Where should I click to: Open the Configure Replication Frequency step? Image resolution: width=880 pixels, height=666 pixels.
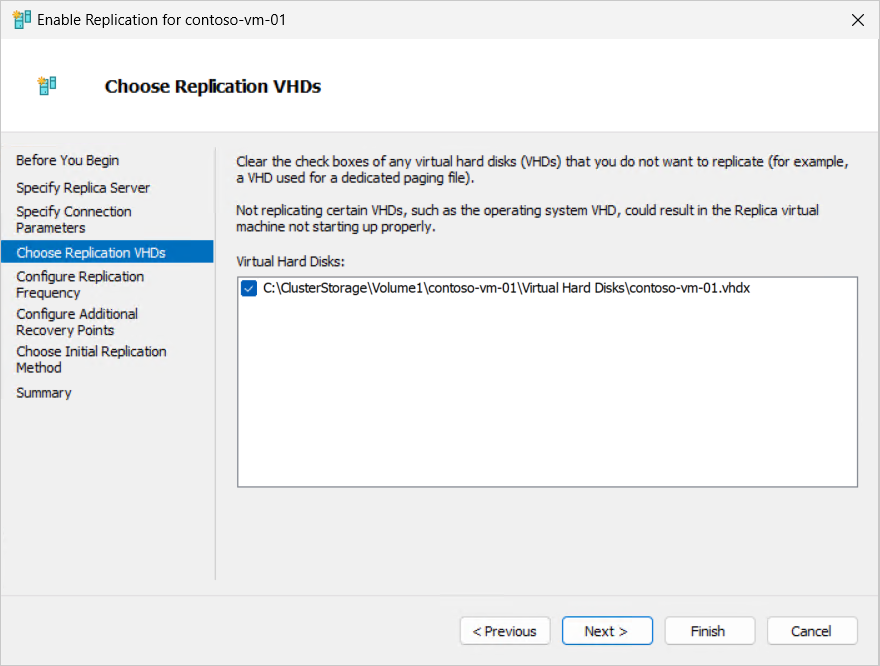(x=80, y=285)
